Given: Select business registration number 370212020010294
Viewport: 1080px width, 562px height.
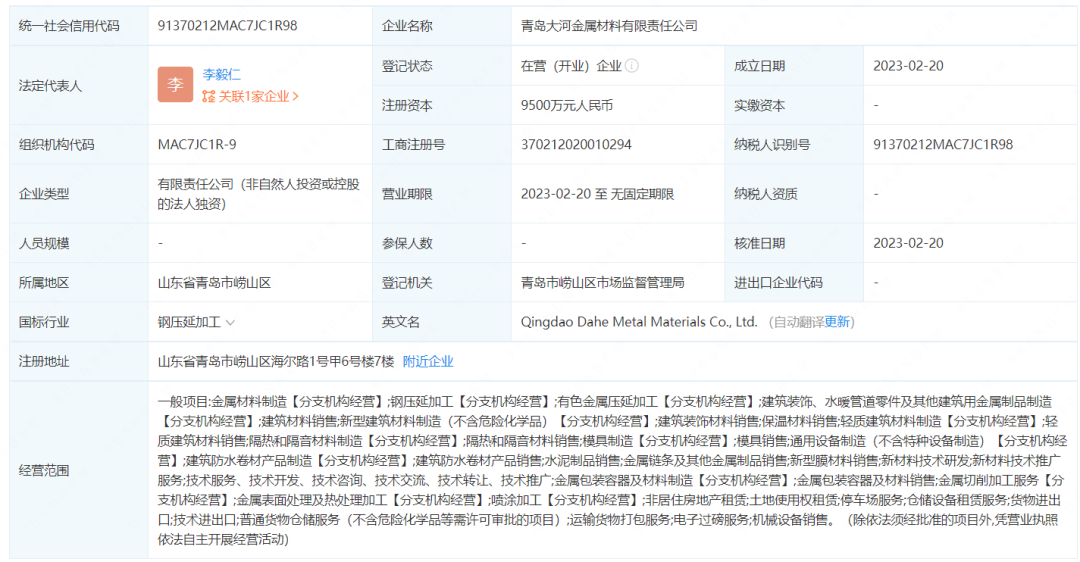Looking at the screenshot, I should click(x=576, y=145).
